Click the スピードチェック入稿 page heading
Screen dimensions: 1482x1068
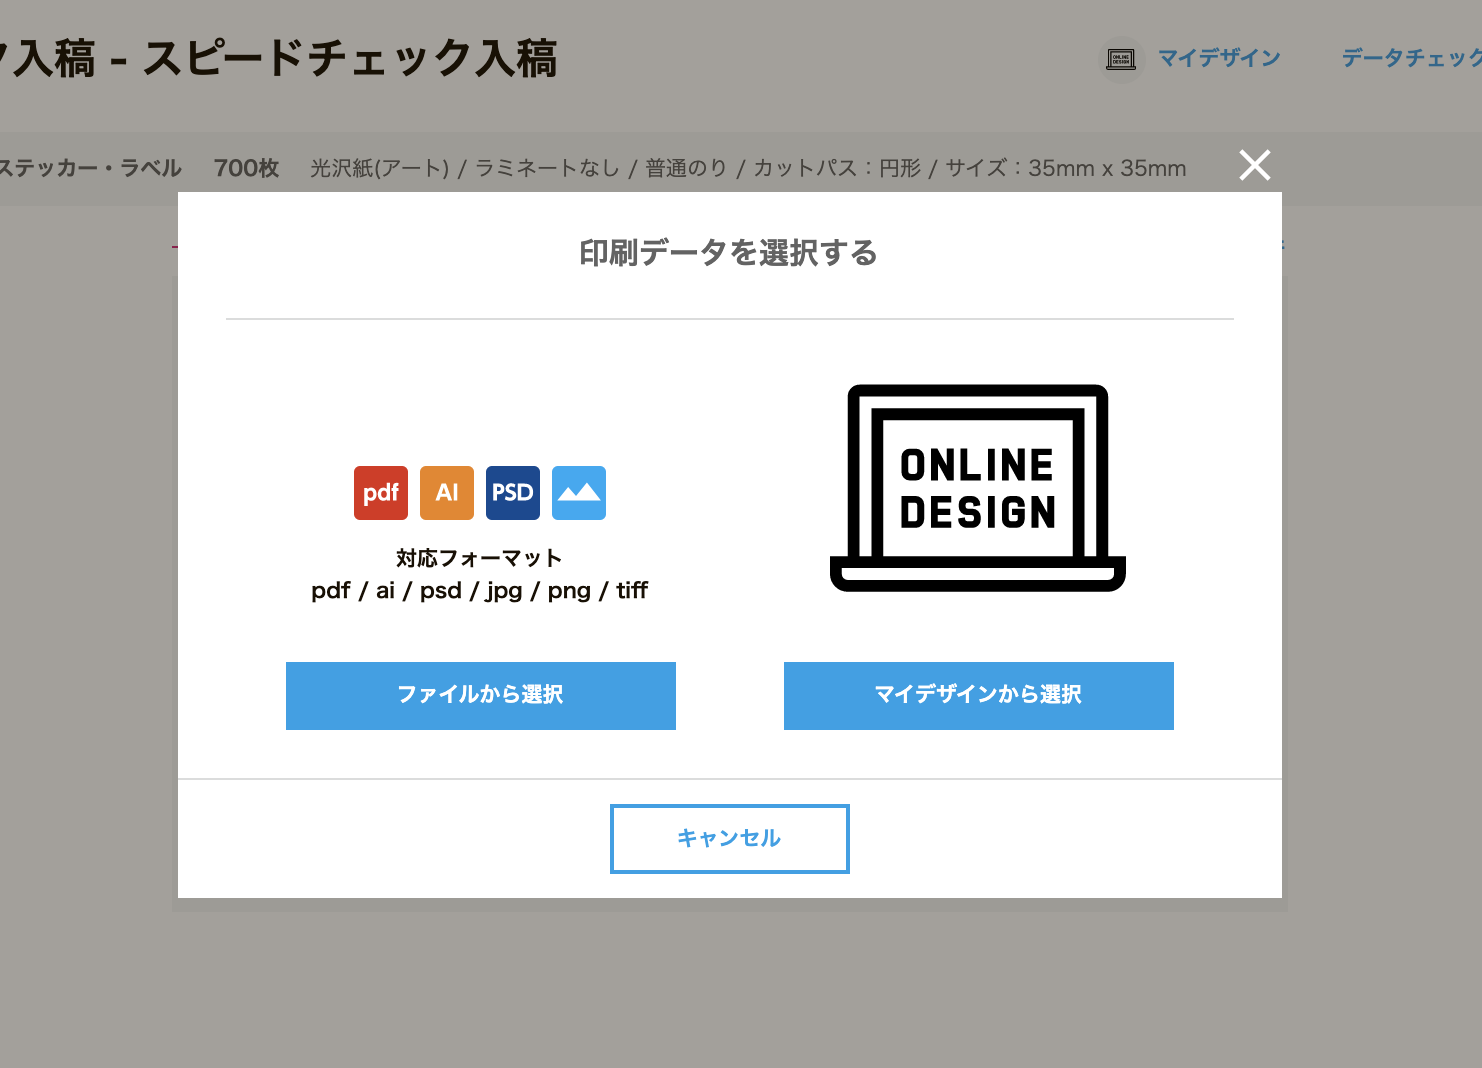[350, 58]
